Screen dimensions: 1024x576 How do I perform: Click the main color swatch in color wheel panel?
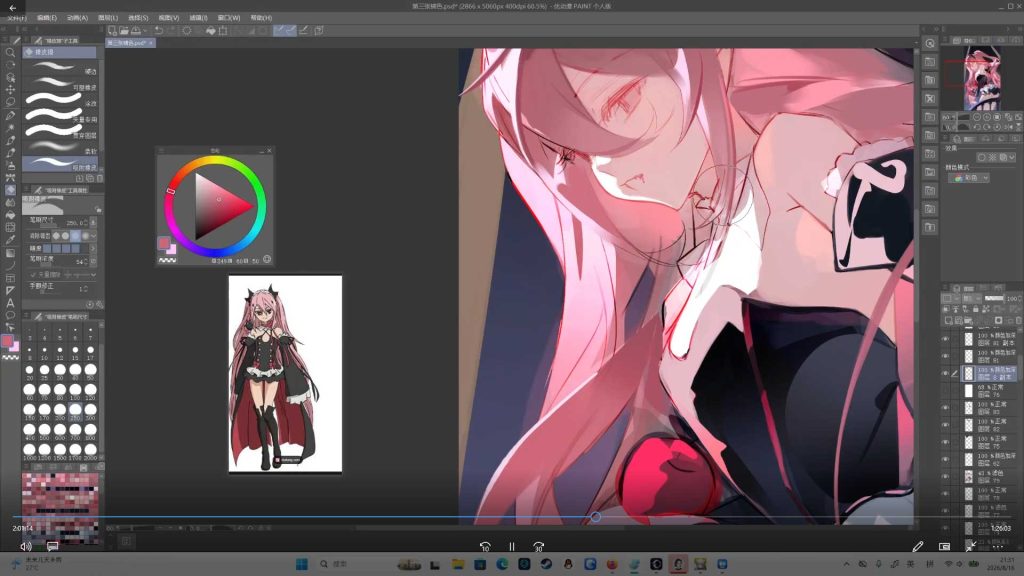click(163, 244)
